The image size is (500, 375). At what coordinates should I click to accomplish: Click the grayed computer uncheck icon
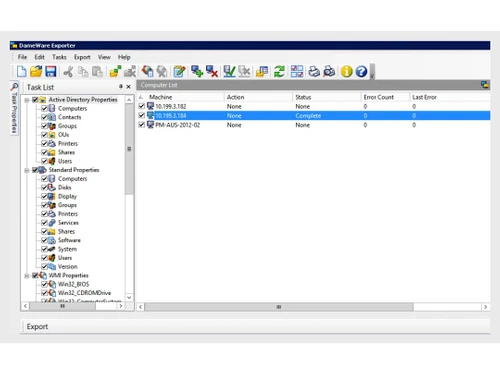pos(244,71)
